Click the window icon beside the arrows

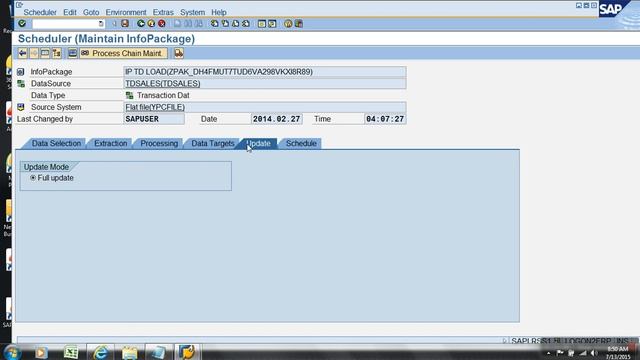45,53
